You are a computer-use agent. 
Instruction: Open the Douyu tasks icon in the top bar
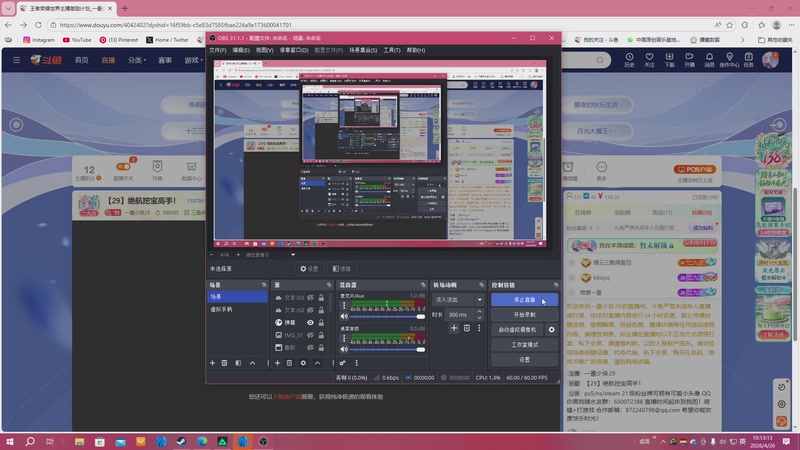click(x=748, y=60)
